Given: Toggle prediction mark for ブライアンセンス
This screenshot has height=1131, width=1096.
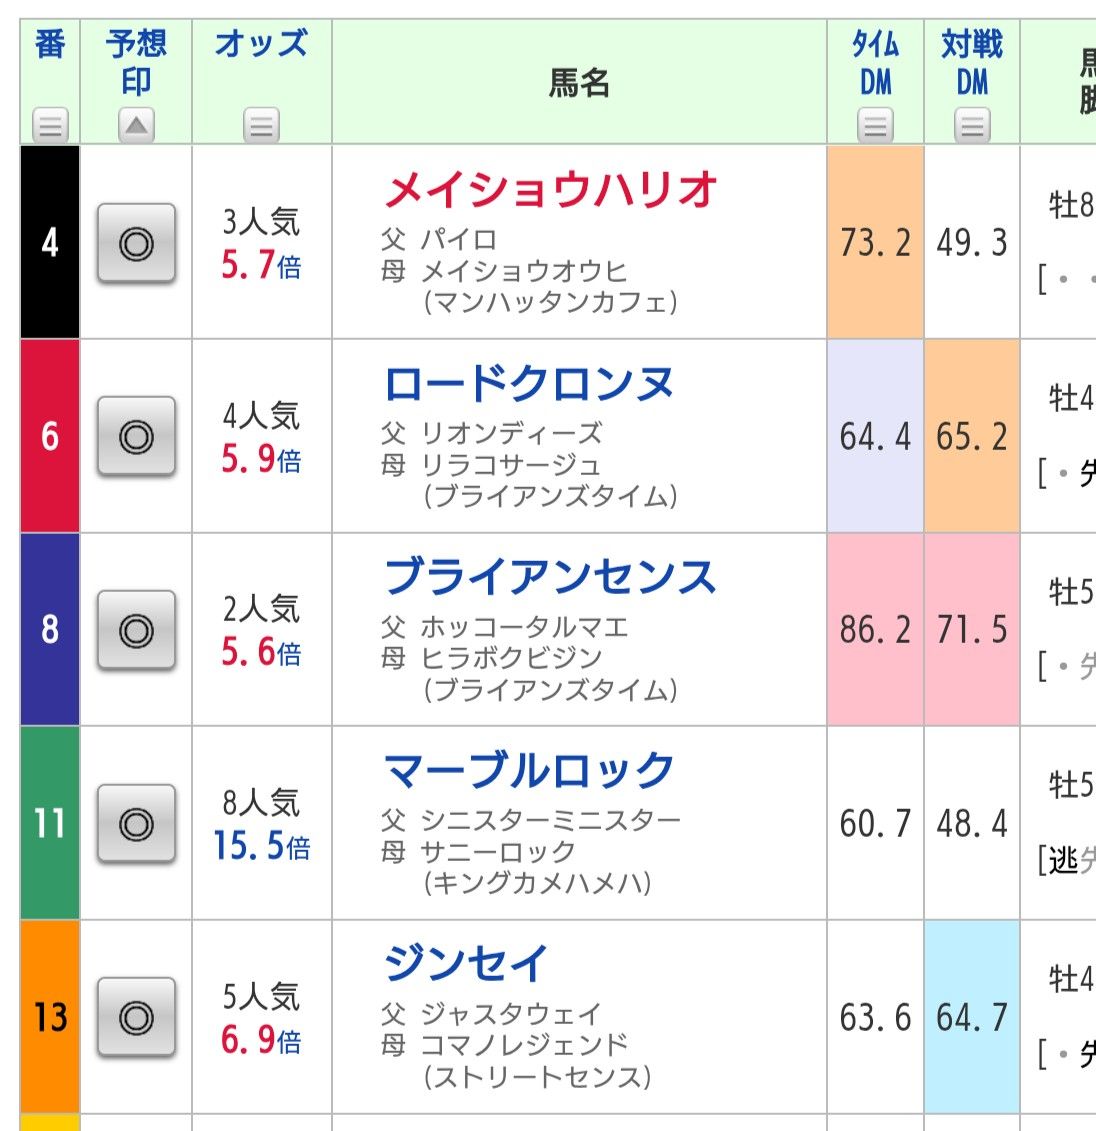Looking at the screenshot, I should coord(136,630).
